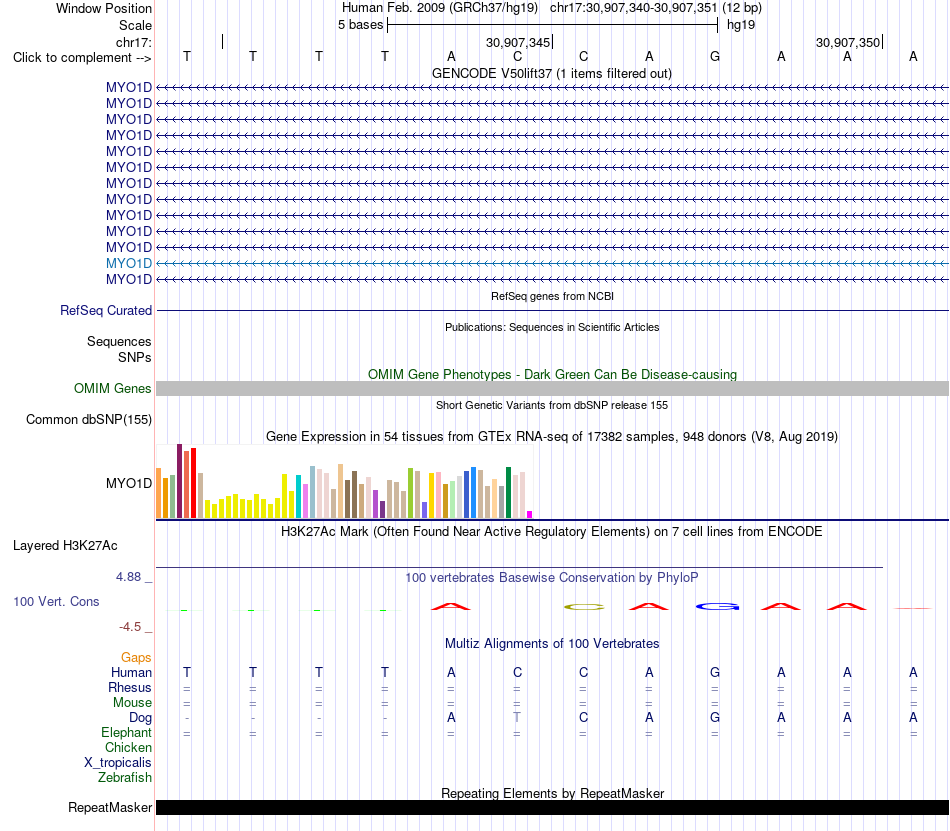Open the GTEx Gene Expression track title
The height and width of the screenshot is (831, 950).
click(x=552, y=437)
